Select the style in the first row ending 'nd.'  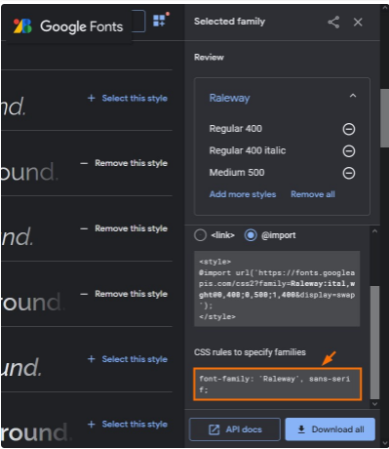pos(127,98)
